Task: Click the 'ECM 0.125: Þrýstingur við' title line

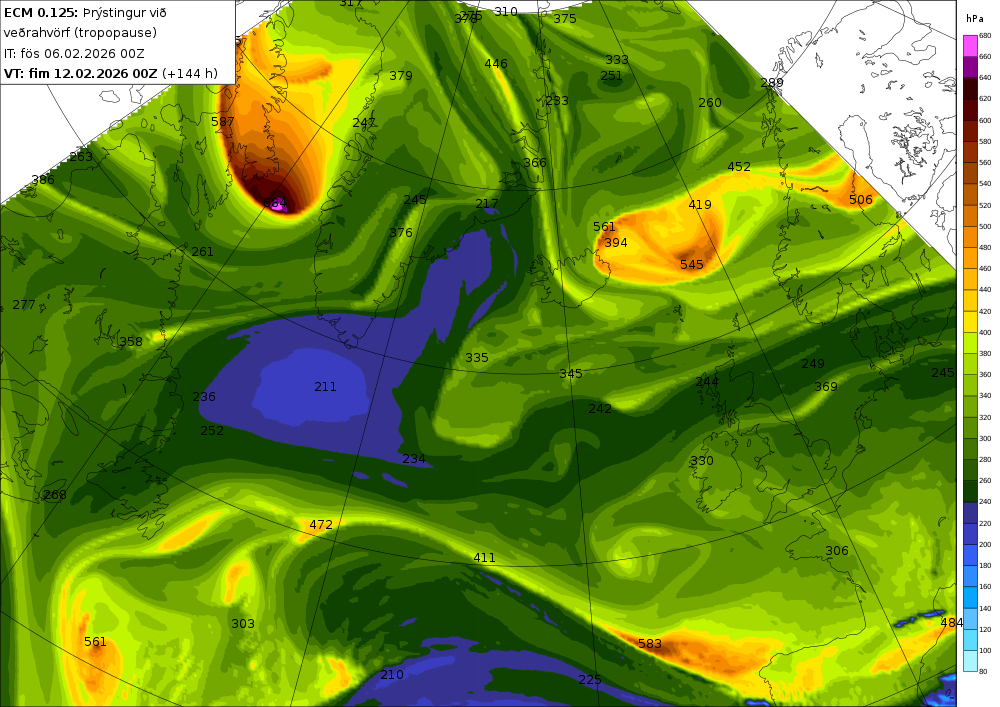Action: tap(85, 13)
